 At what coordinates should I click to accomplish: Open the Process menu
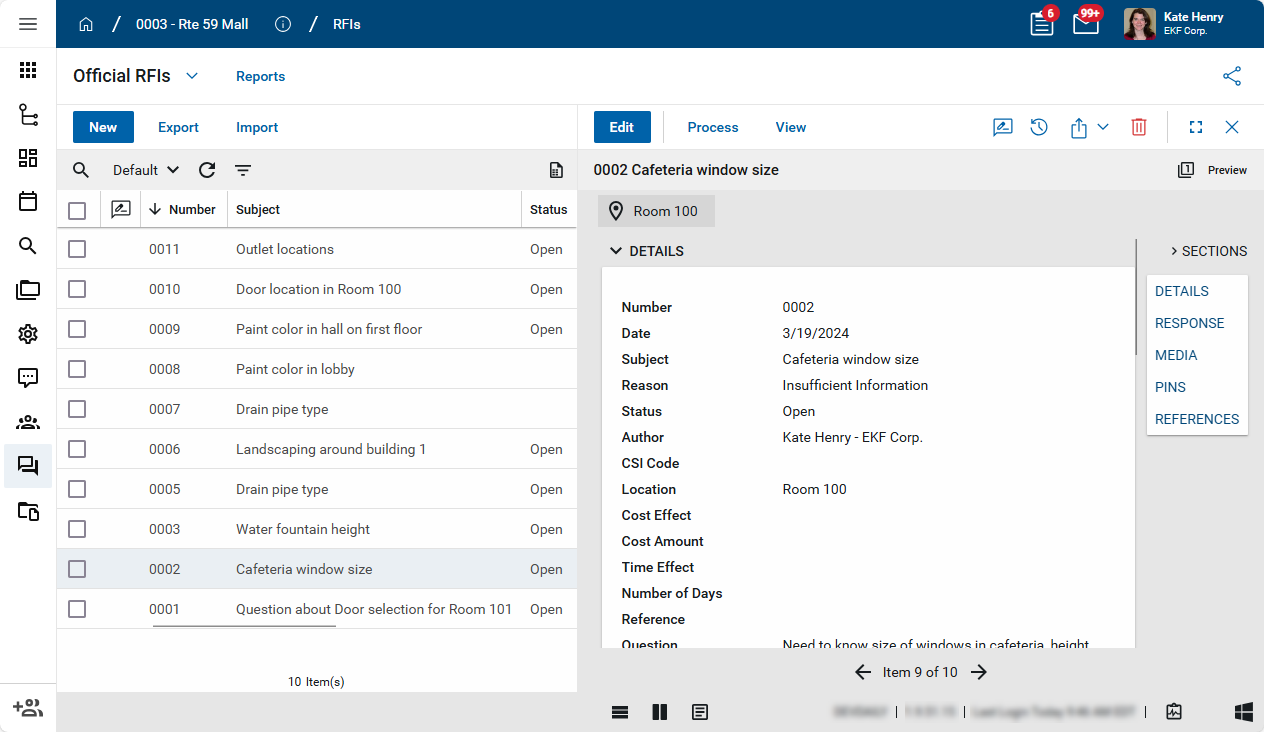pyautogui.click(x=713, y=127)
